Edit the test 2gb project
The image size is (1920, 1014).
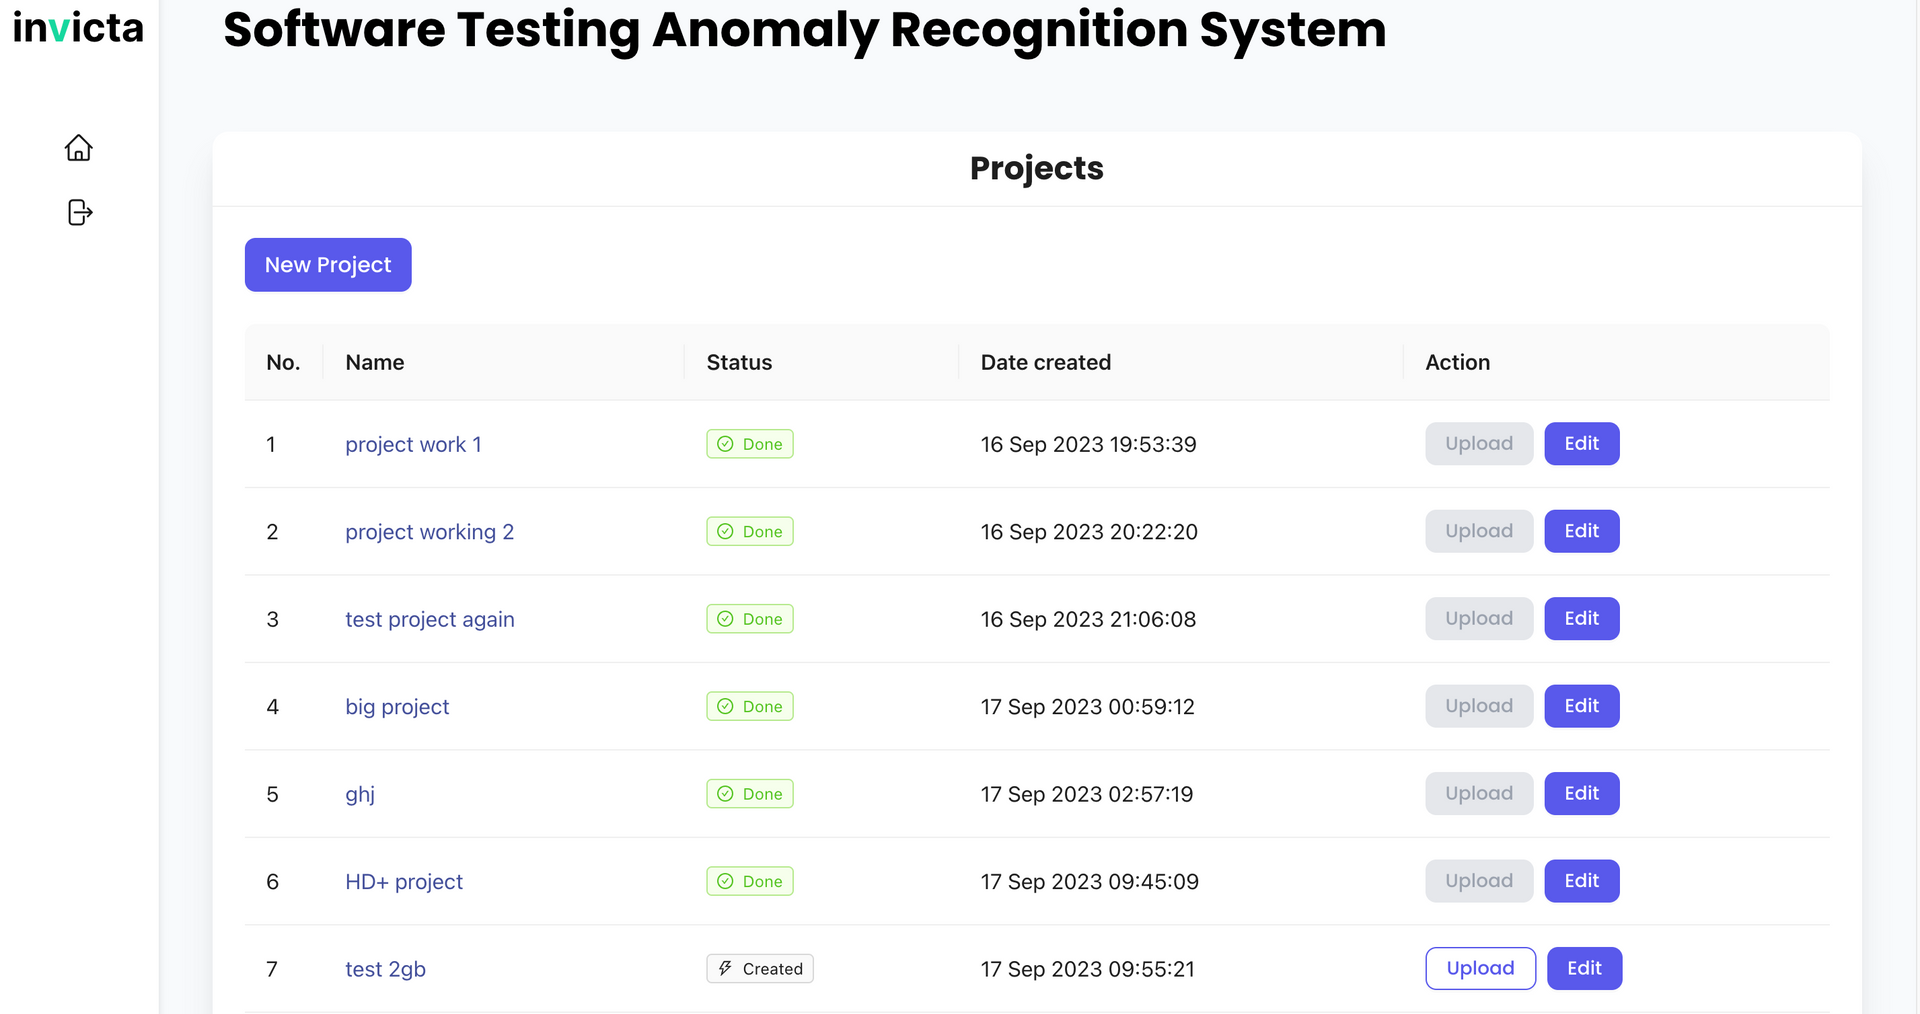click(1584, 968)
